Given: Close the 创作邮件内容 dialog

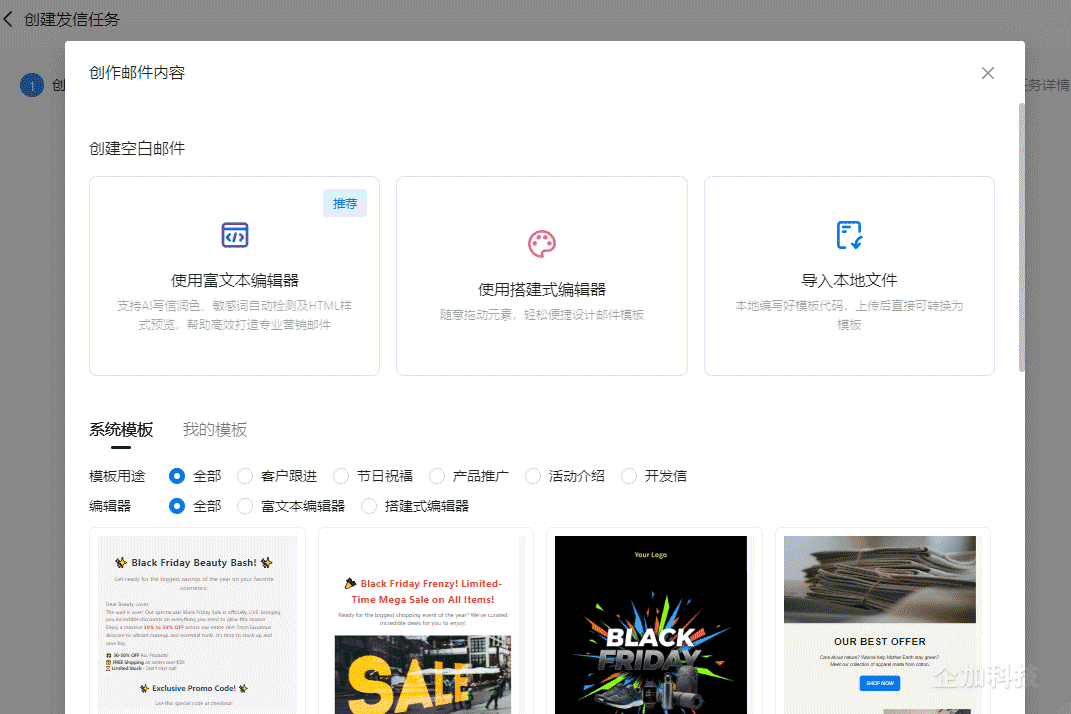Looking at the screenshot, I should [987, 73].
